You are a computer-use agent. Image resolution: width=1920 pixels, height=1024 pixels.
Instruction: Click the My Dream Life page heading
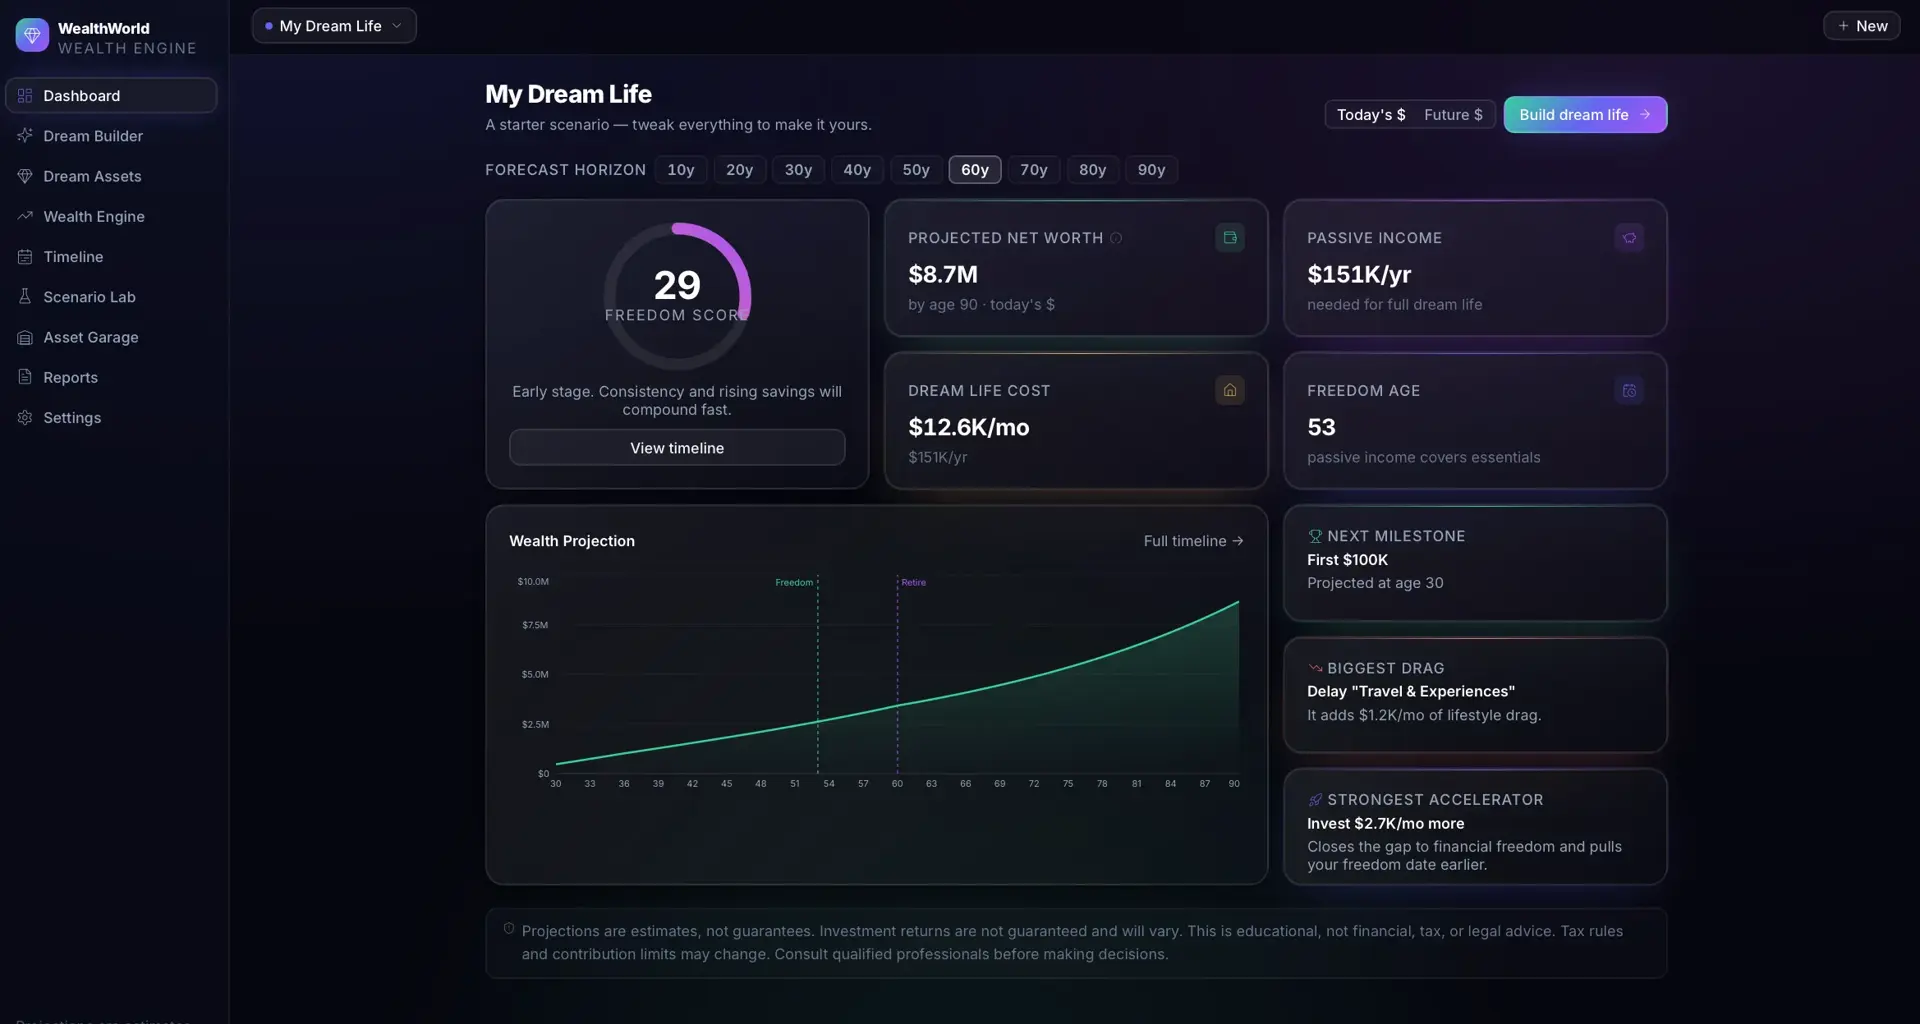tap(568, 94)
